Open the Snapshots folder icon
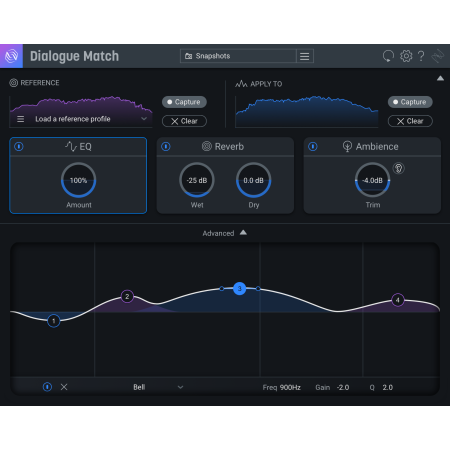450x450 pixels. (x=188, y=56)
